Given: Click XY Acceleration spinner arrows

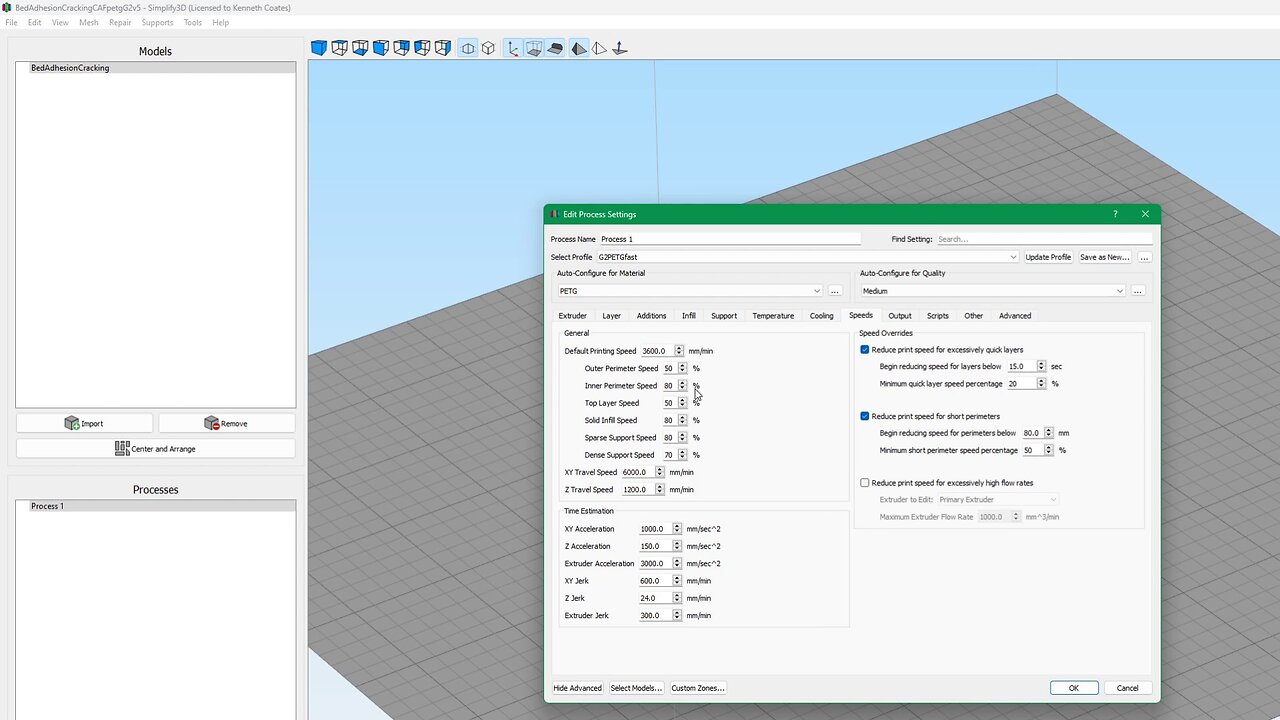Looking at the screenshot, I should coord(677,529).
